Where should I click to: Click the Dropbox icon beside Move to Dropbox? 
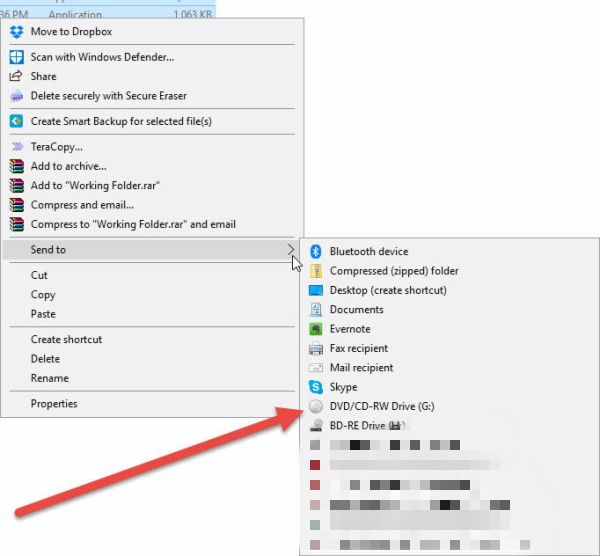click(x=16, y=32)
